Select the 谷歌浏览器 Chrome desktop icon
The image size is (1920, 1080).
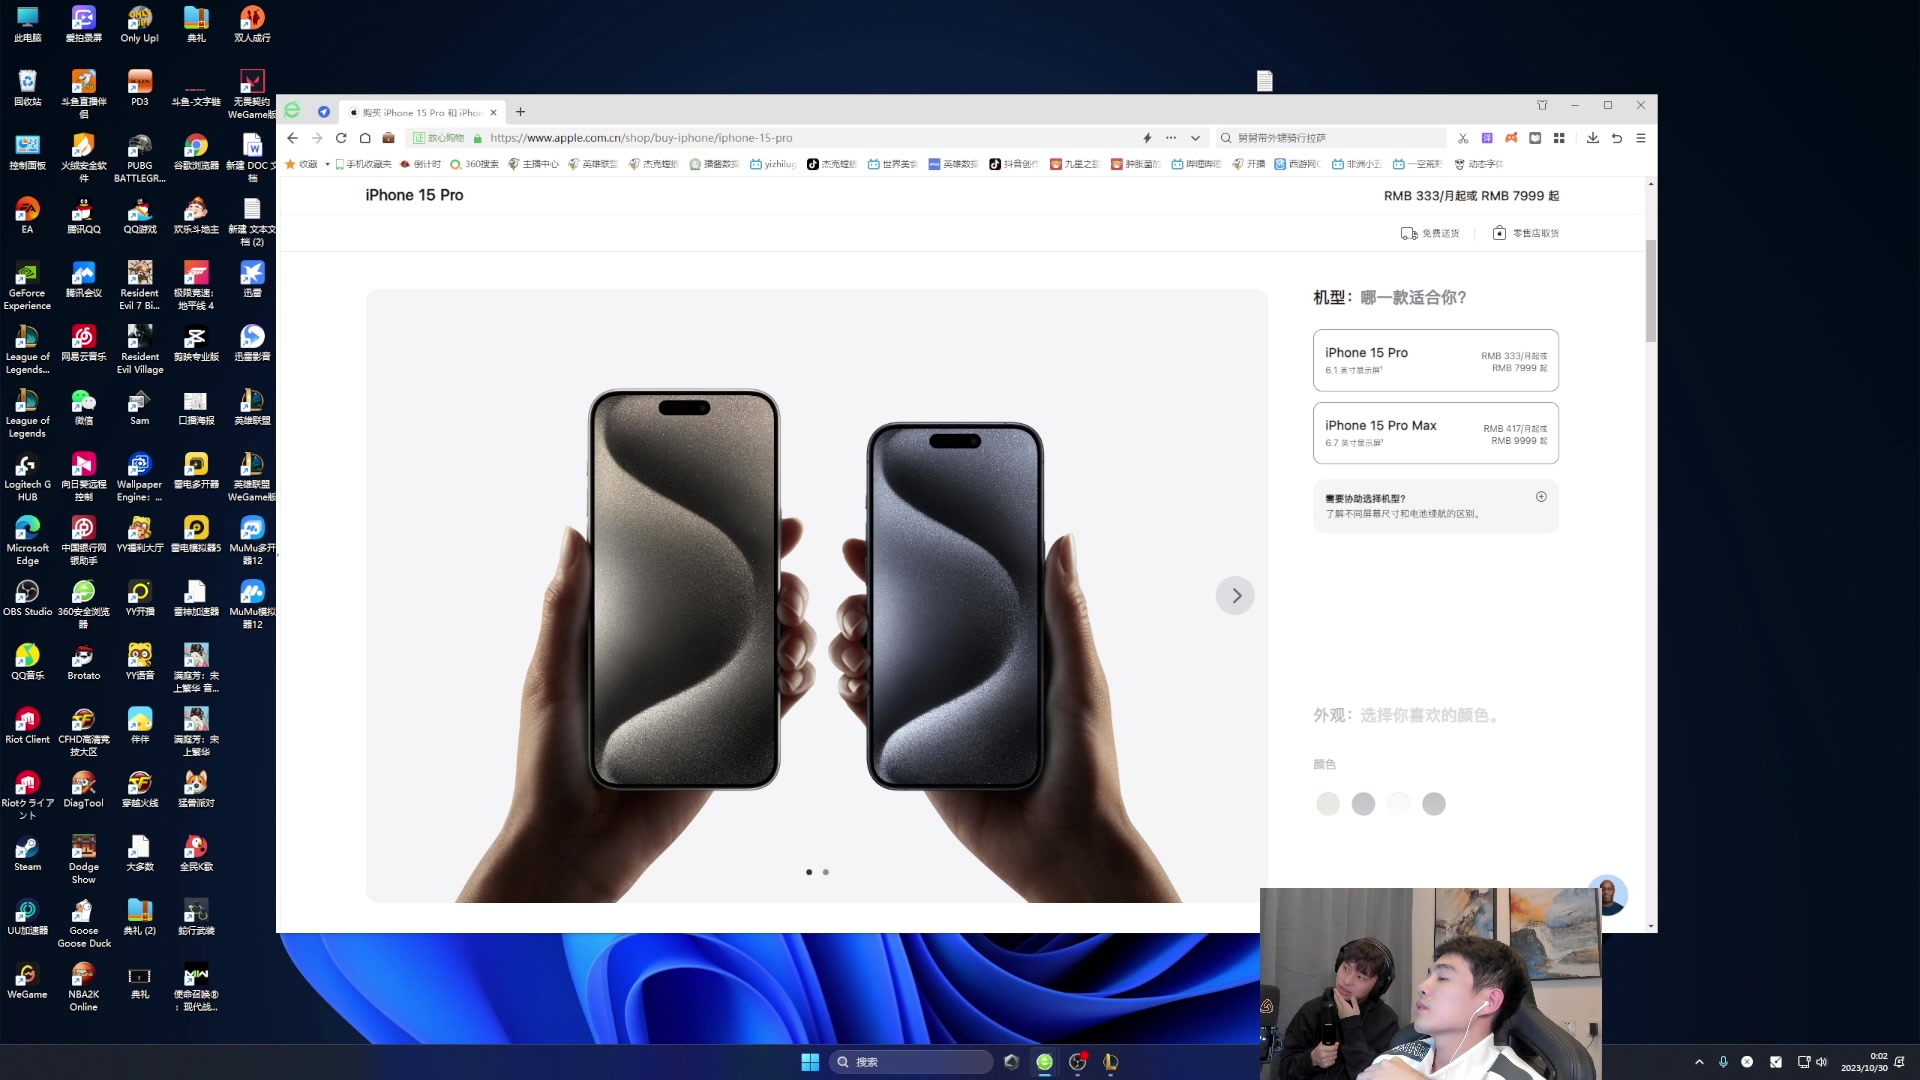coord(196,153)
